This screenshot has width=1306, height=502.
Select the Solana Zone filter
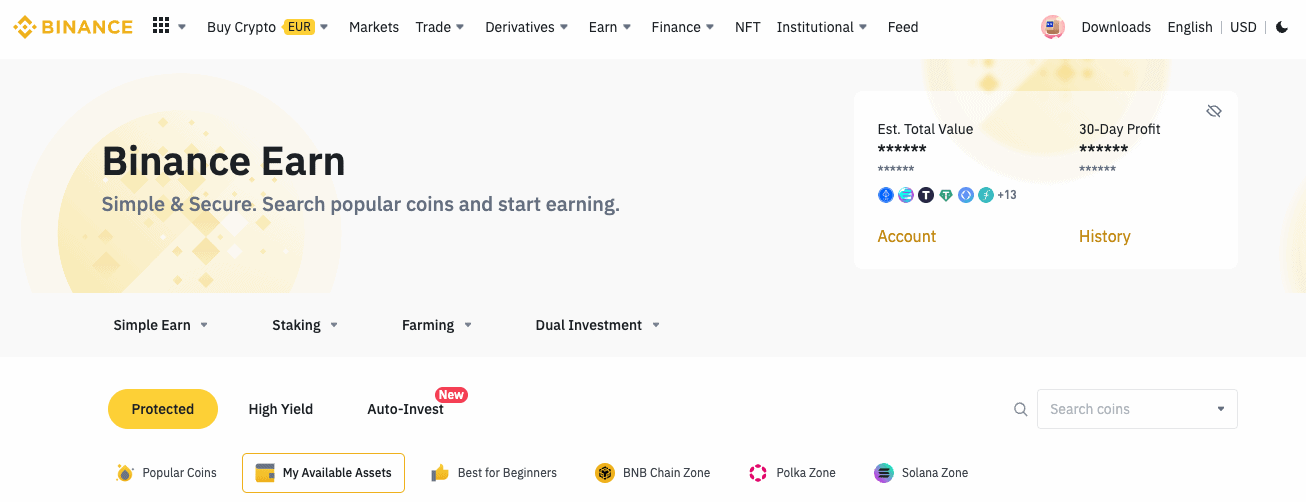click(x=921, y=473)
